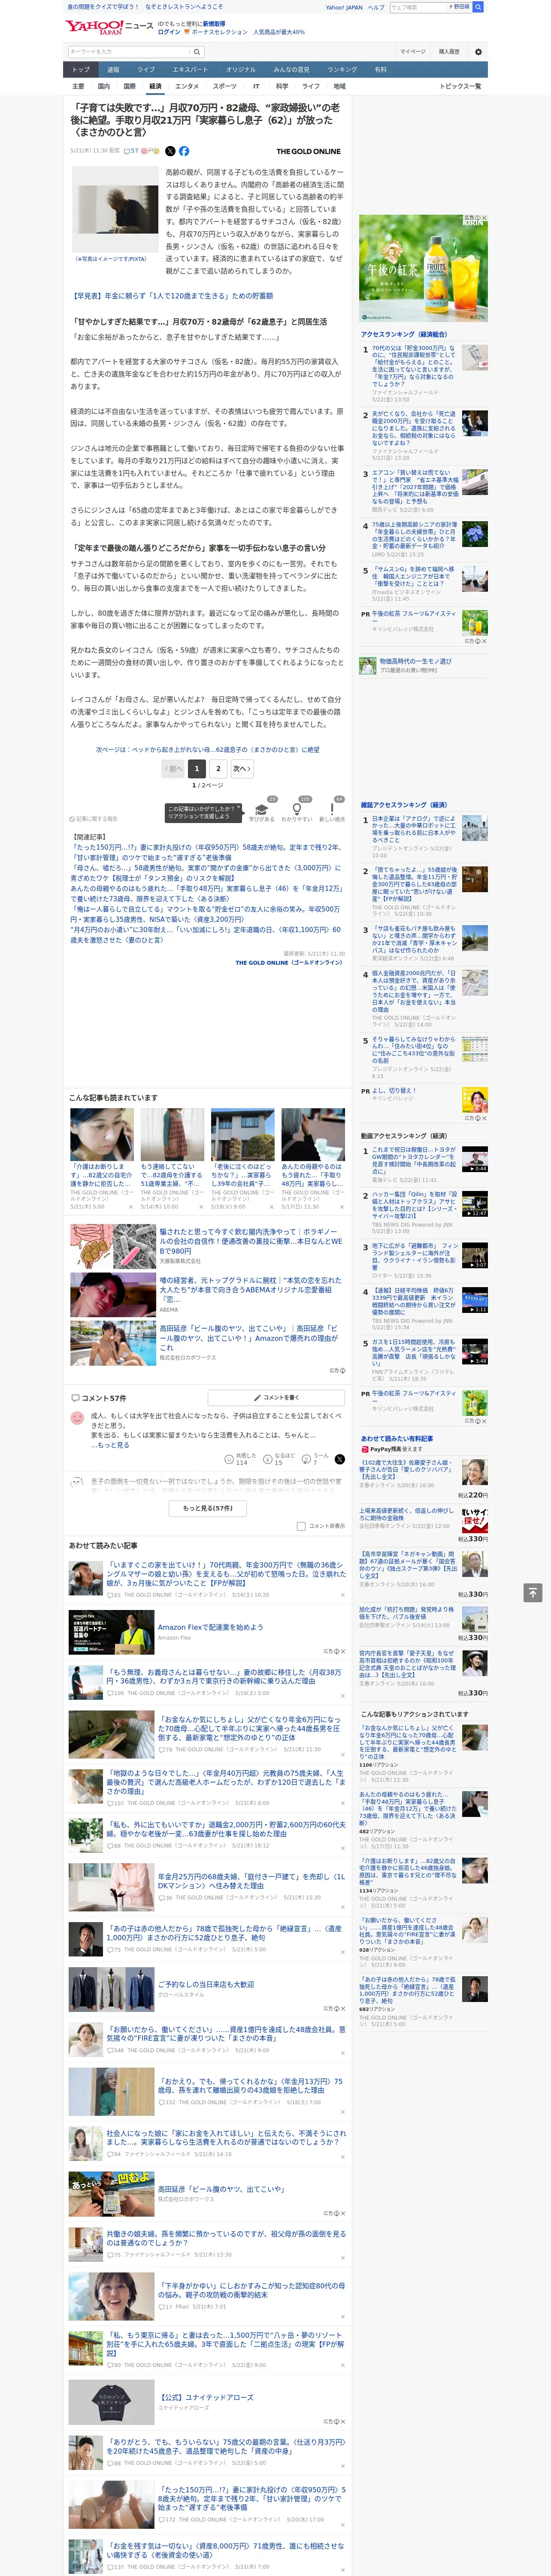Screen dimensions: 551x2576
Task: Open the 有料 navigation tab
Action: click(380, 70)
